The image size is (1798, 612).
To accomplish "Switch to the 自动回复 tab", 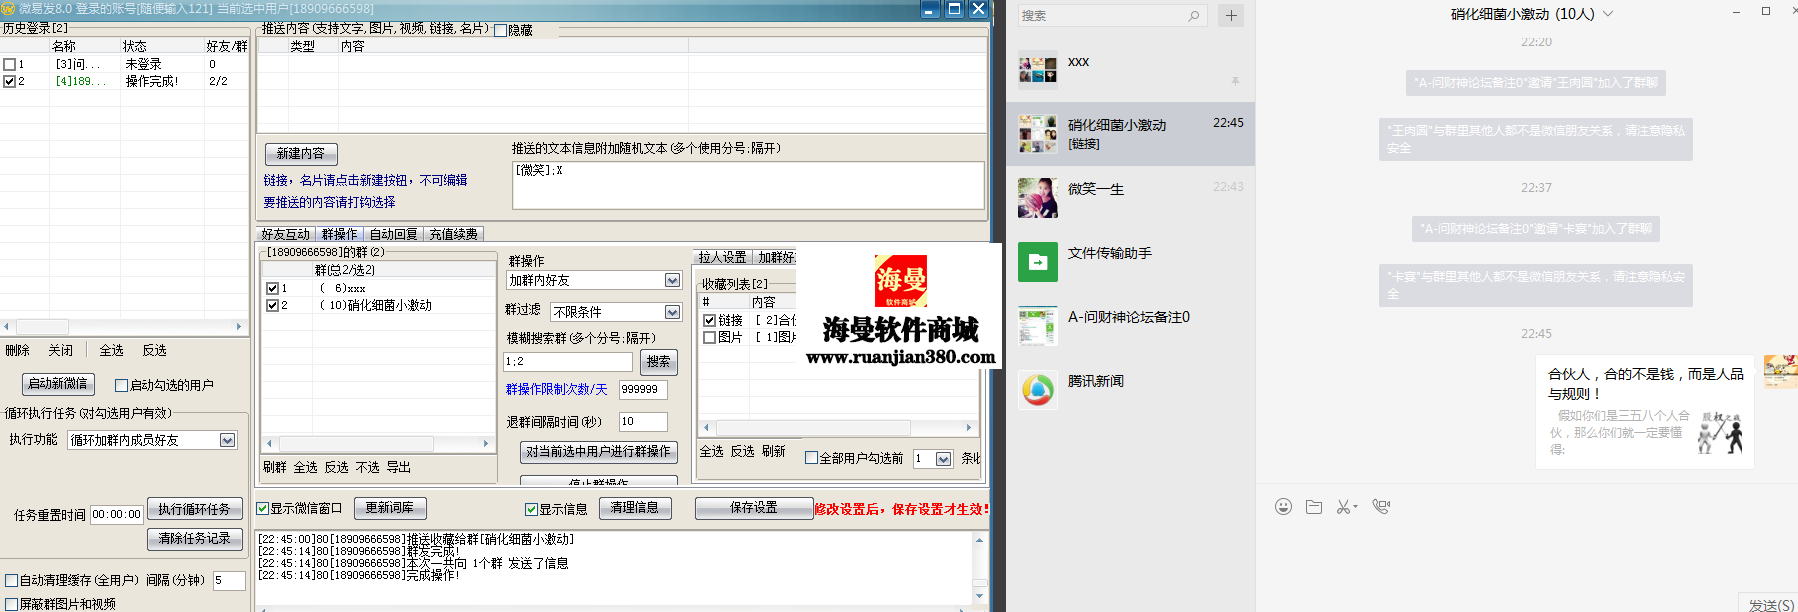I will [393, 234].
